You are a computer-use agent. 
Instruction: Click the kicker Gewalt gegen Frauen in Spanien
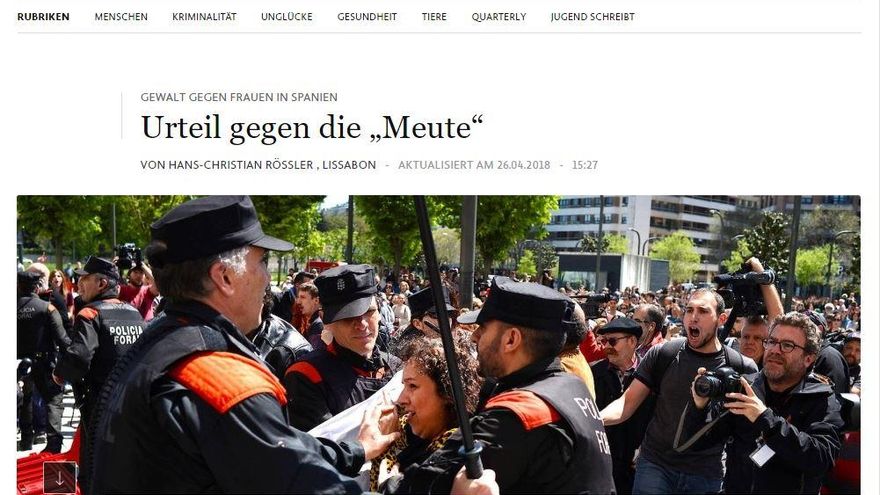coord(239,97)
